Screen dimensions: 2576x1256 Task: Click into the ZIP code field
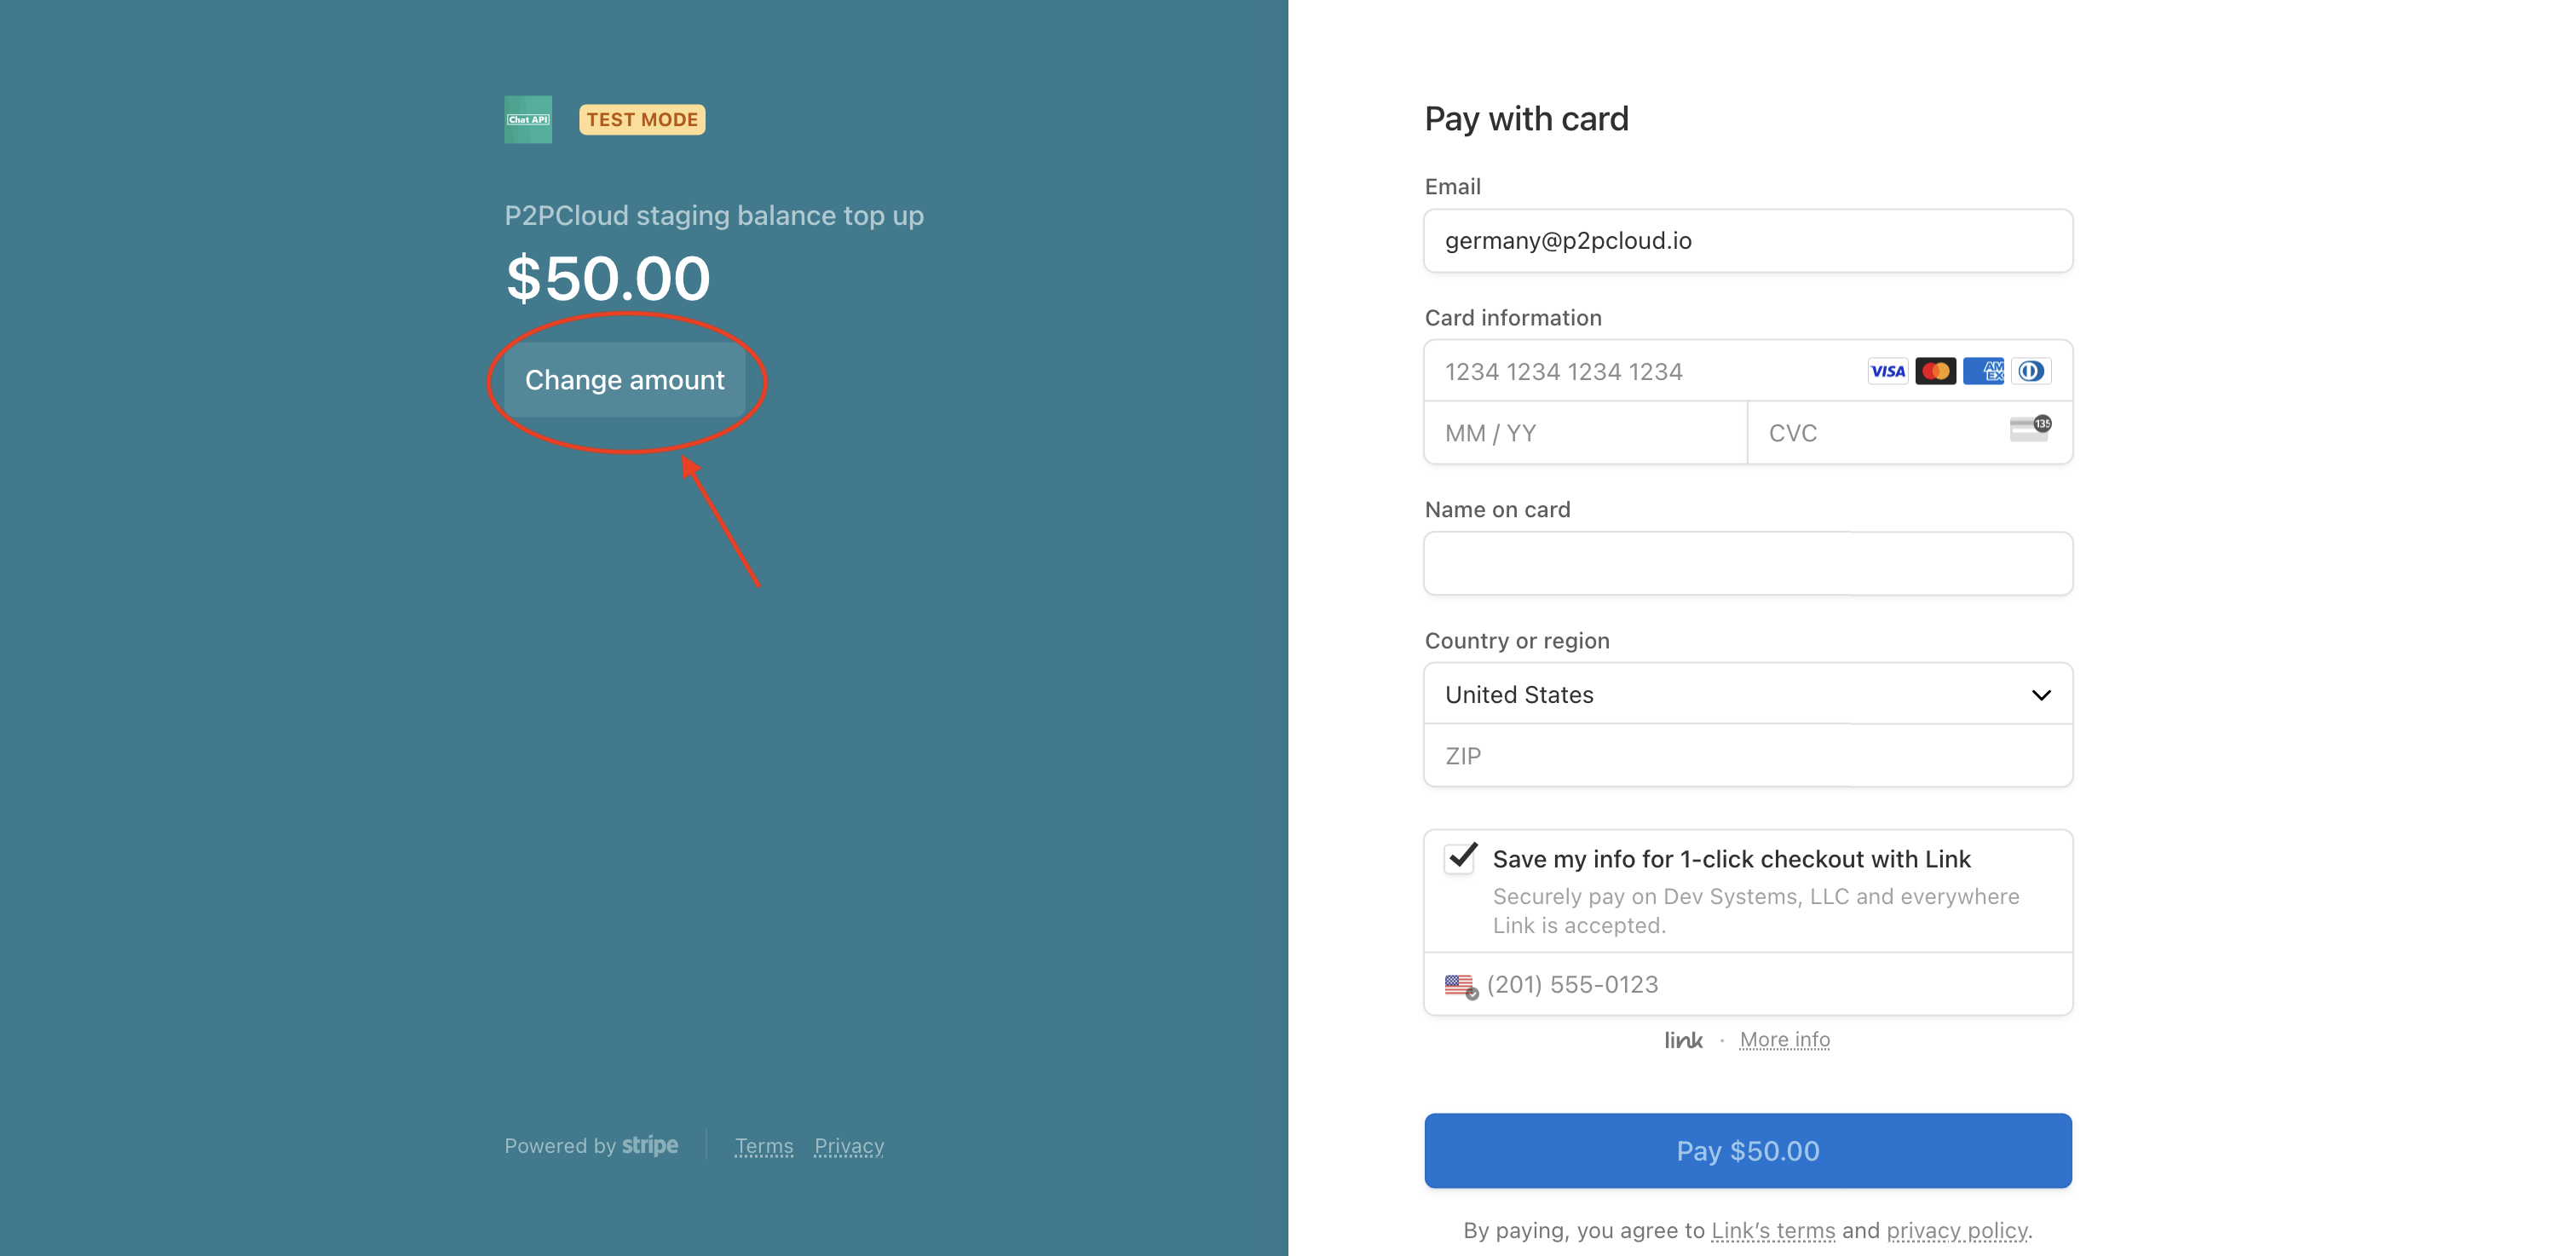pos(1747,757)
